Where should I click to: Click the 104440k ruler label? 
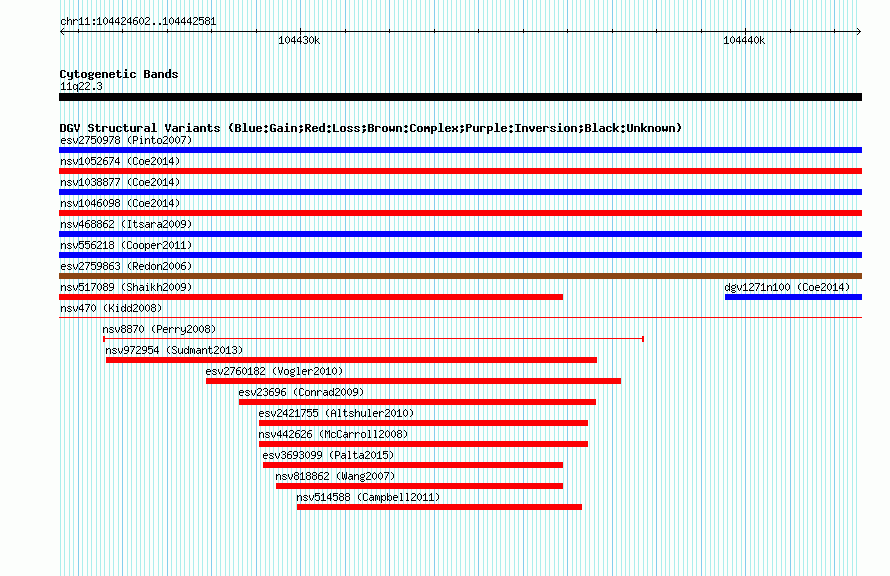(x=744, y=40)
